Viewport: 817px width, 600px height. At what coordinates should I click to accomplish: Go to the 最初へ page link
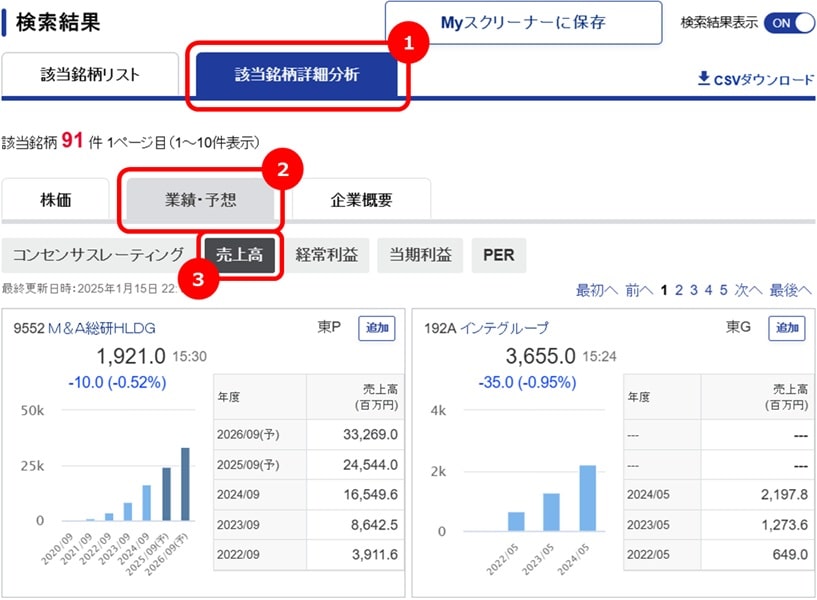pos(597,290)
